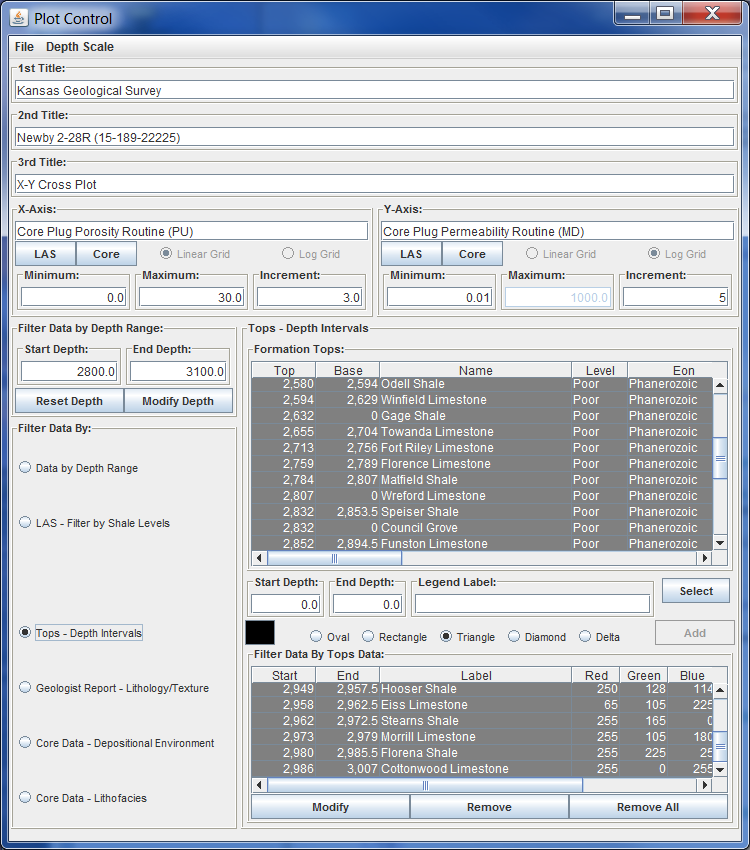The image size is (750, 850).
Task: Click the Legend Label text field
Action: pos(533,604)
